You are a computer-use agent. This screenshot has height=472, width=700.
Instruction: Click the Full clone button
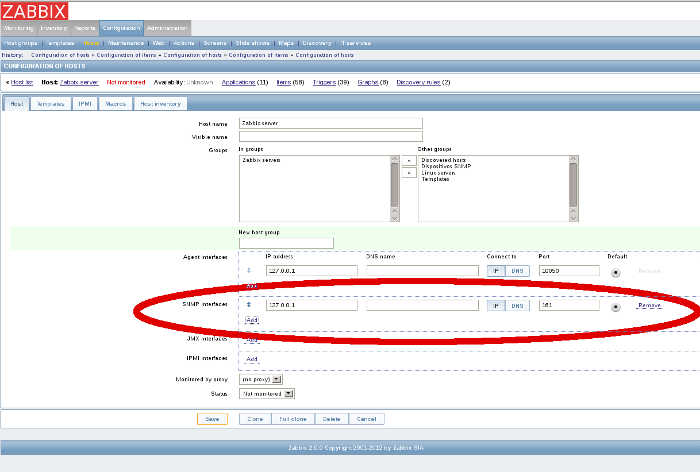tap(292, 419)
